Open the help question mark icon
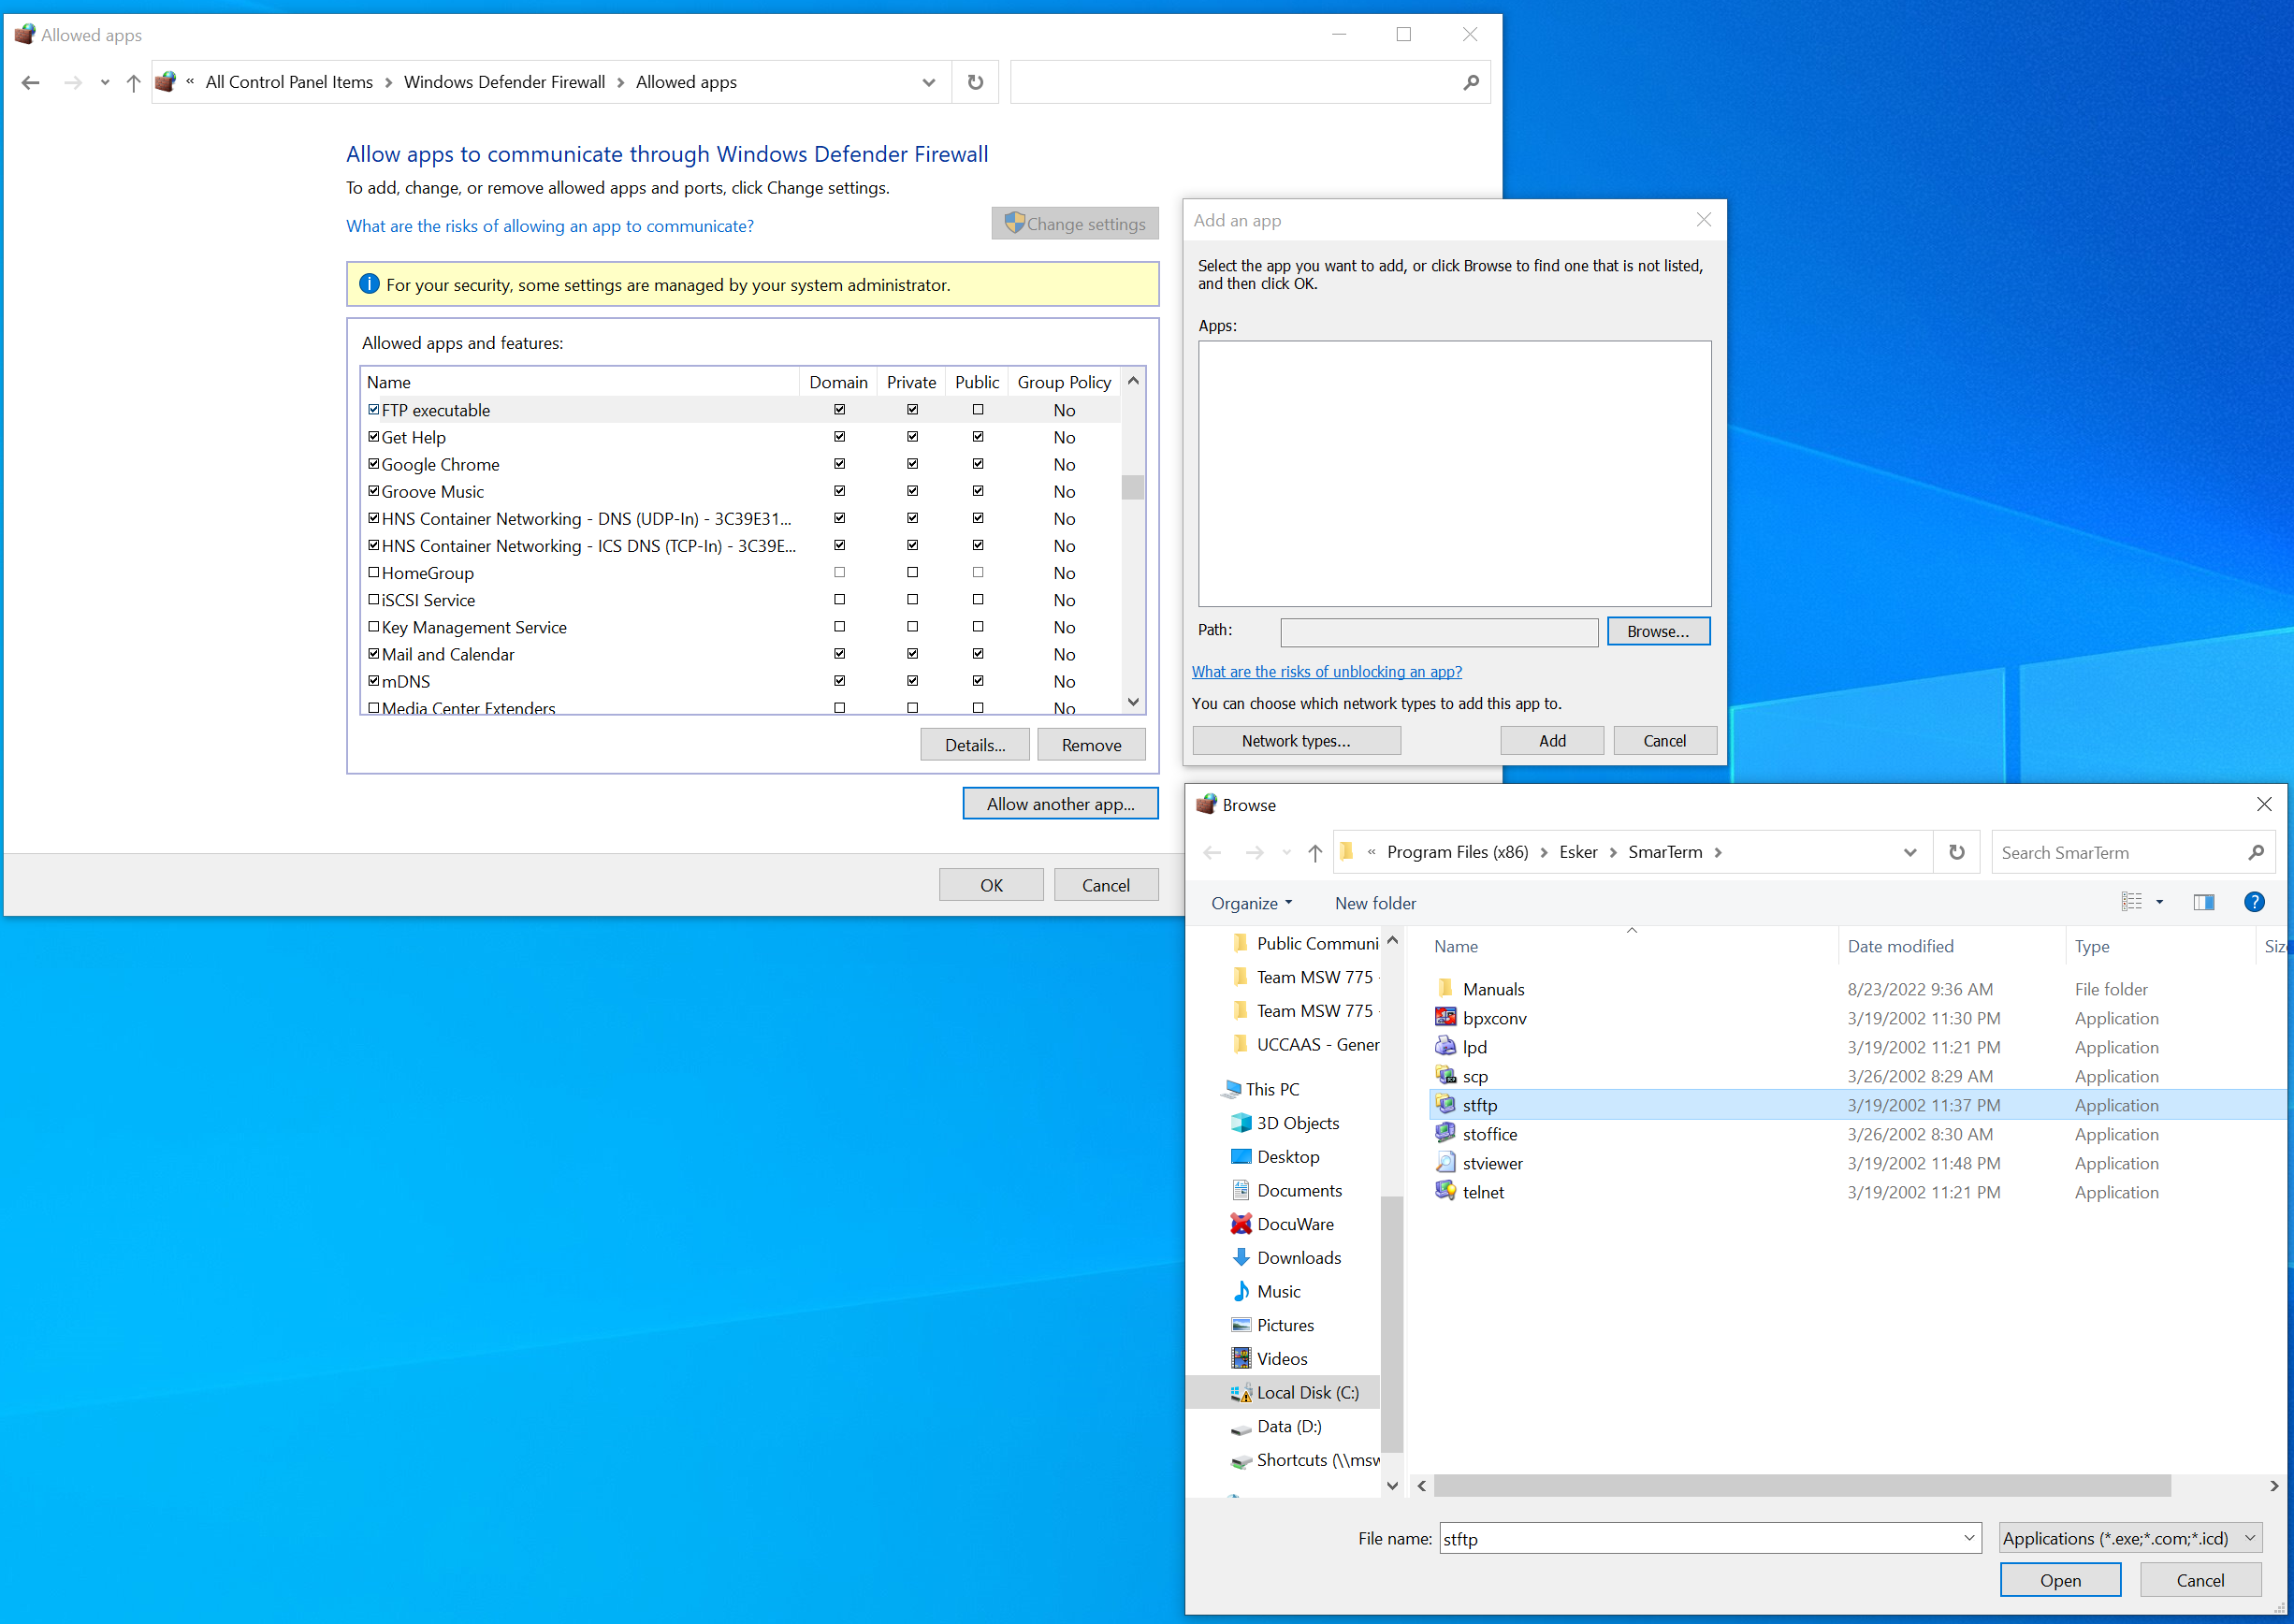The width and height of the screenshot is (2294, 1624). click(2254, 902)
